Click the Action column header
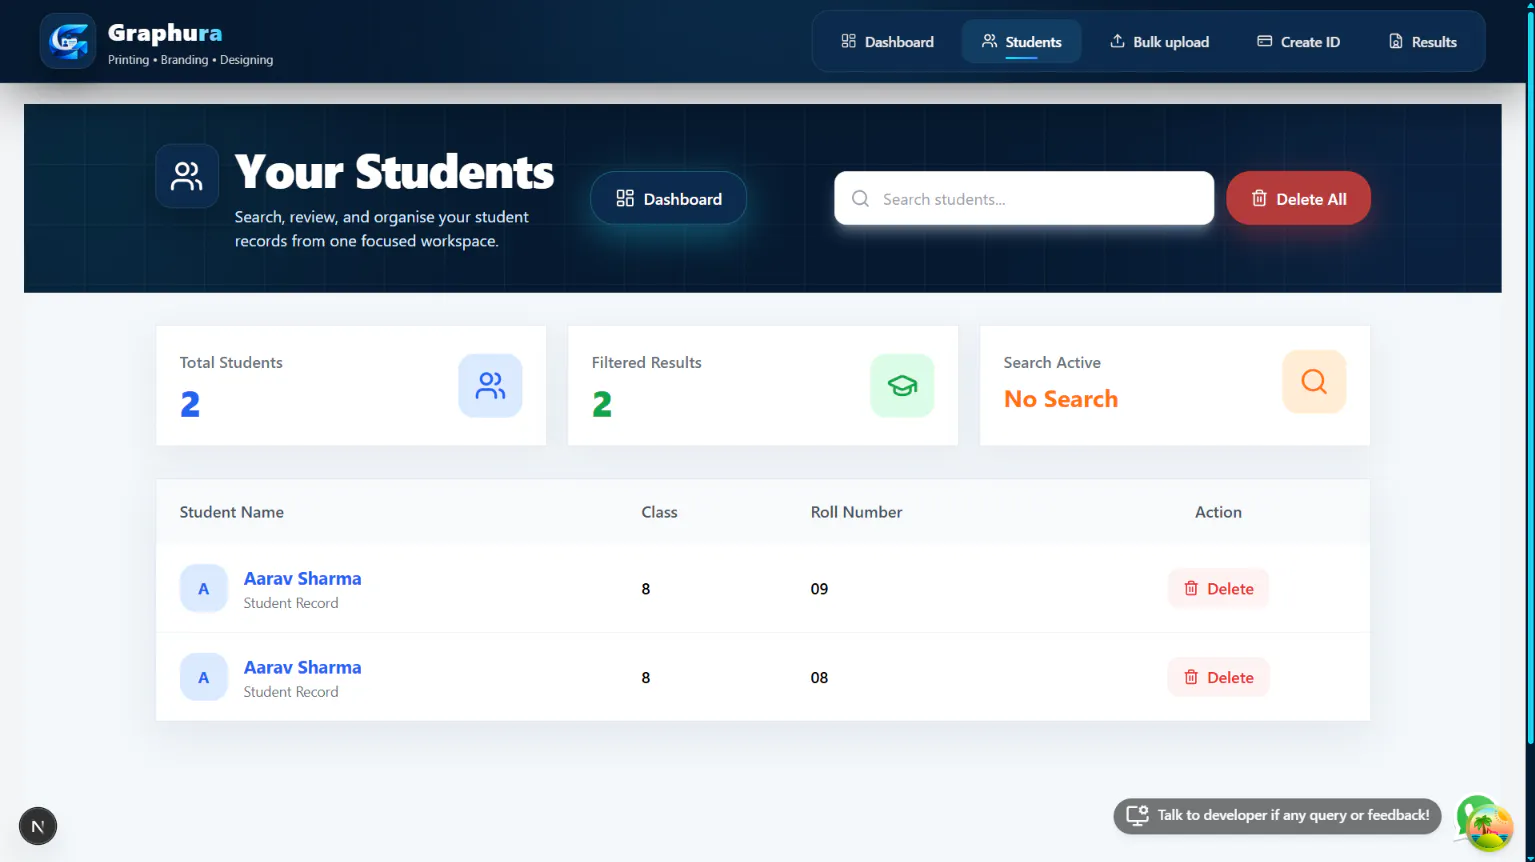The width and height of the screenshot is (1535, 862). click(1218, 512)
